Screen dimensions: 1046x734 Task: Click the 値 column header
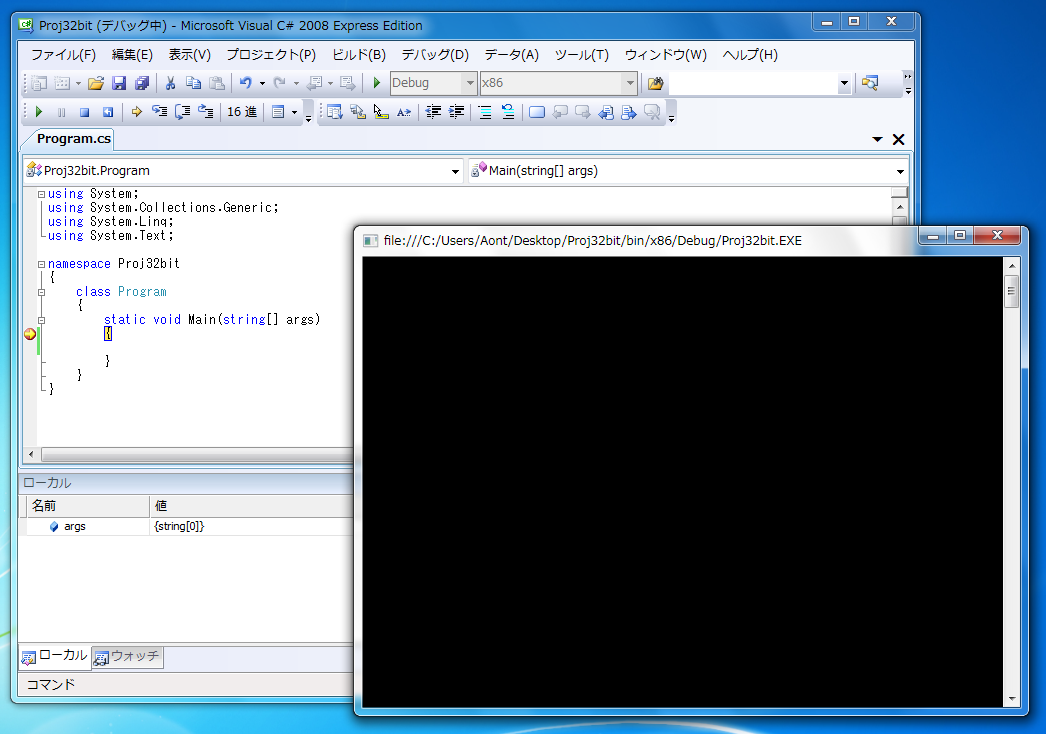coord(251,506)
